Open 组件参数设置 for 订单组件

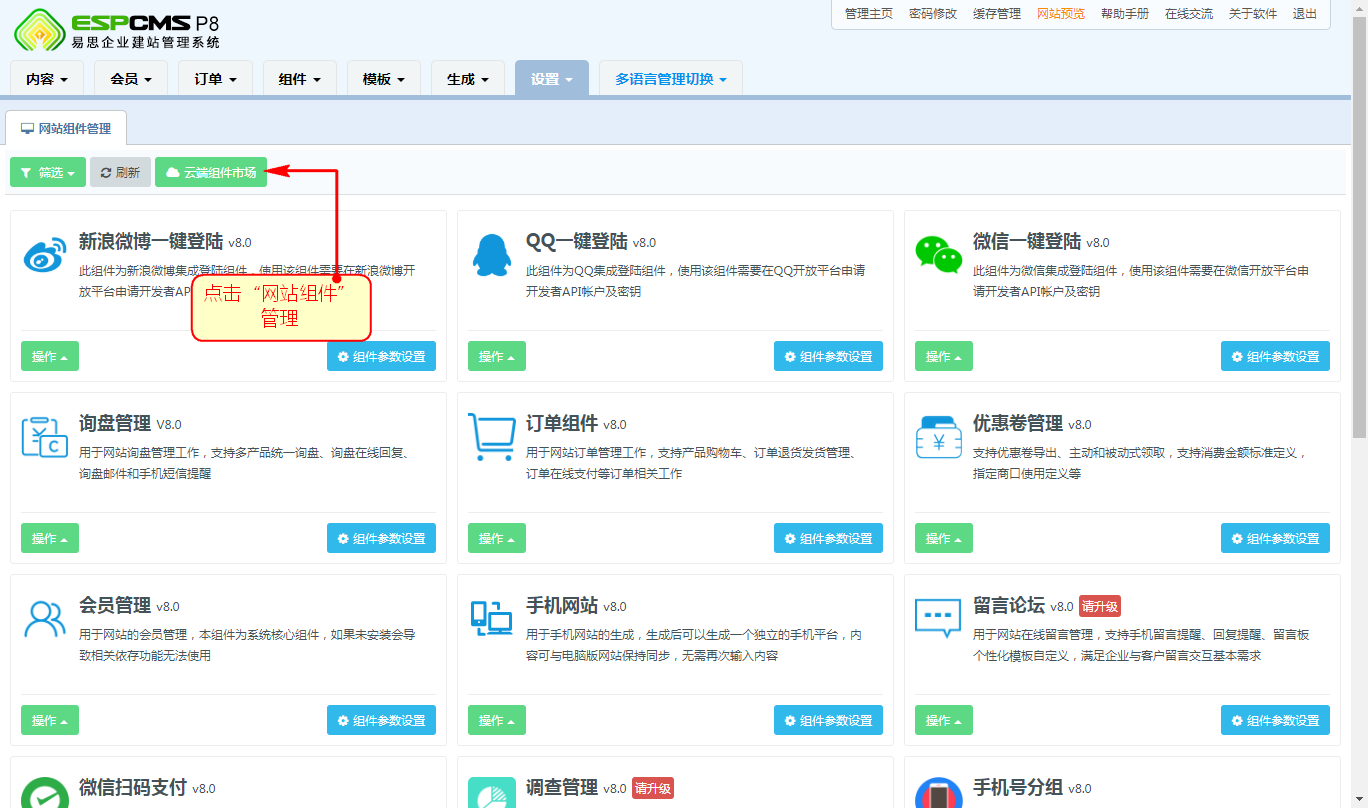point(828,538)
